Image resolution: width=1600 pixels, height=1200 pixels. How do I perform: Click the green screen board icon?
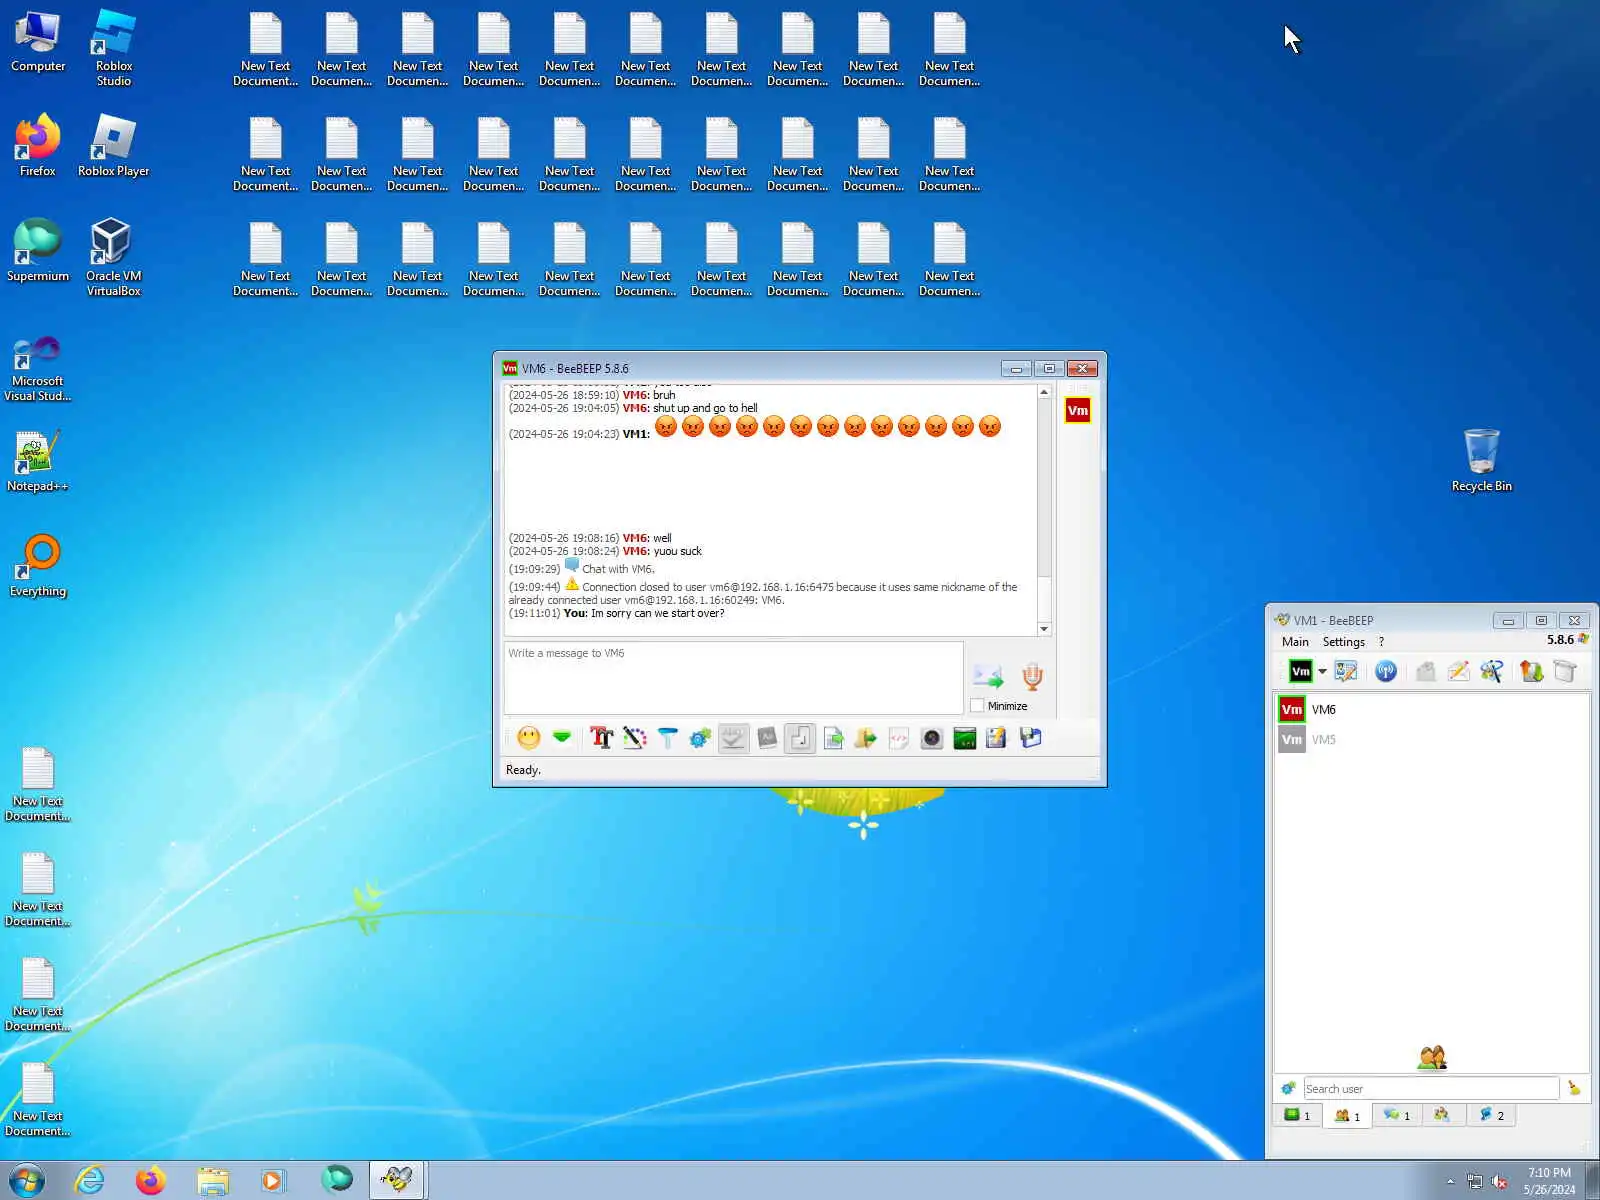coord(965,738)
